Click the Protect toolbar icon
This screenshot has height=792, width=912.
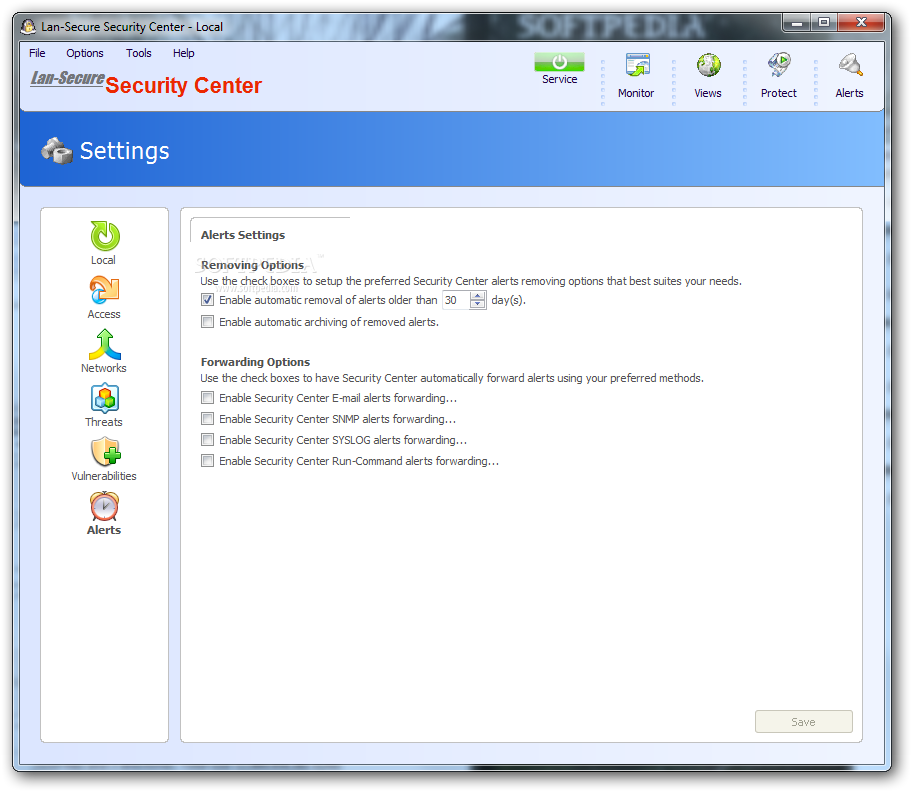779,65
